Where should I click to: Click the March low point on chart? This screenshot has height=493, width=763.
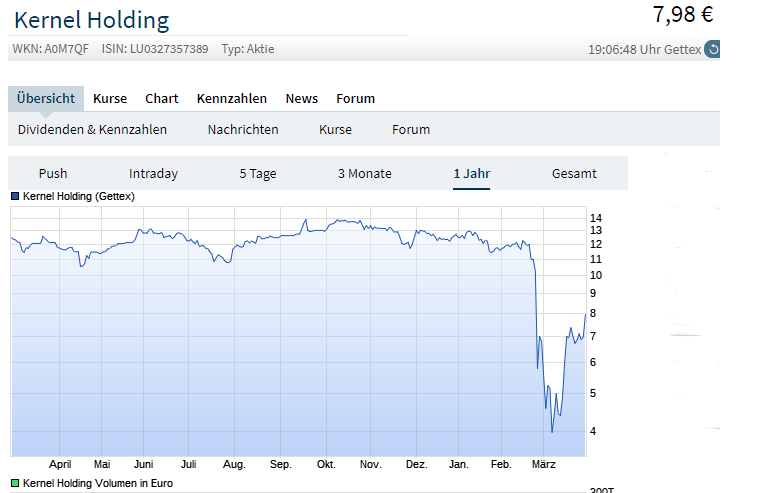click(552, 432)
